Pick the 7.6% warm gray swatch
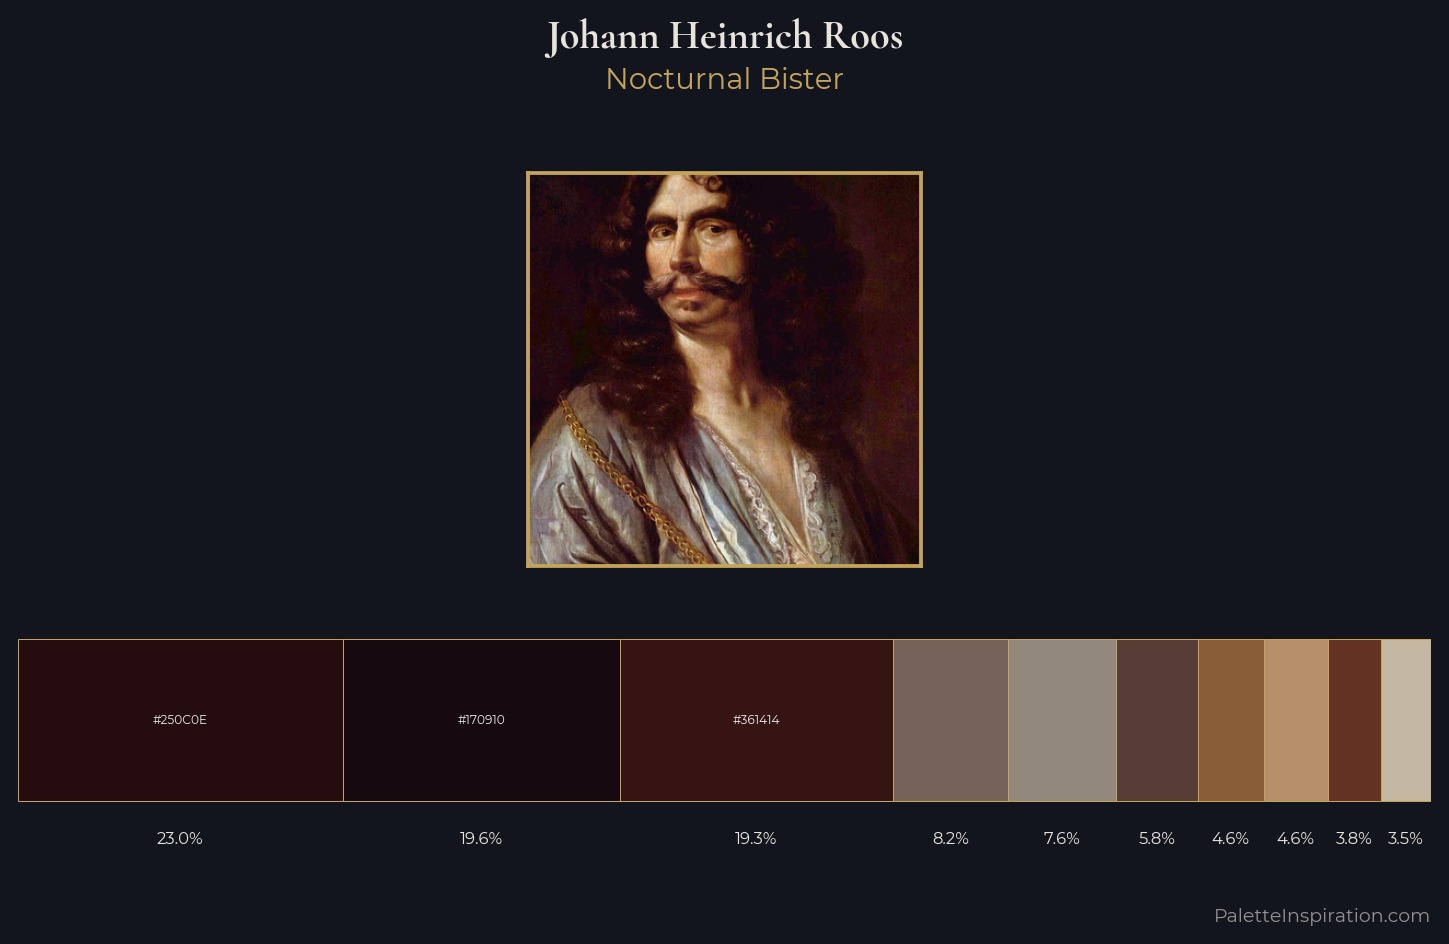Viewport: 1449px width, 944px height. coord(1062,720)
